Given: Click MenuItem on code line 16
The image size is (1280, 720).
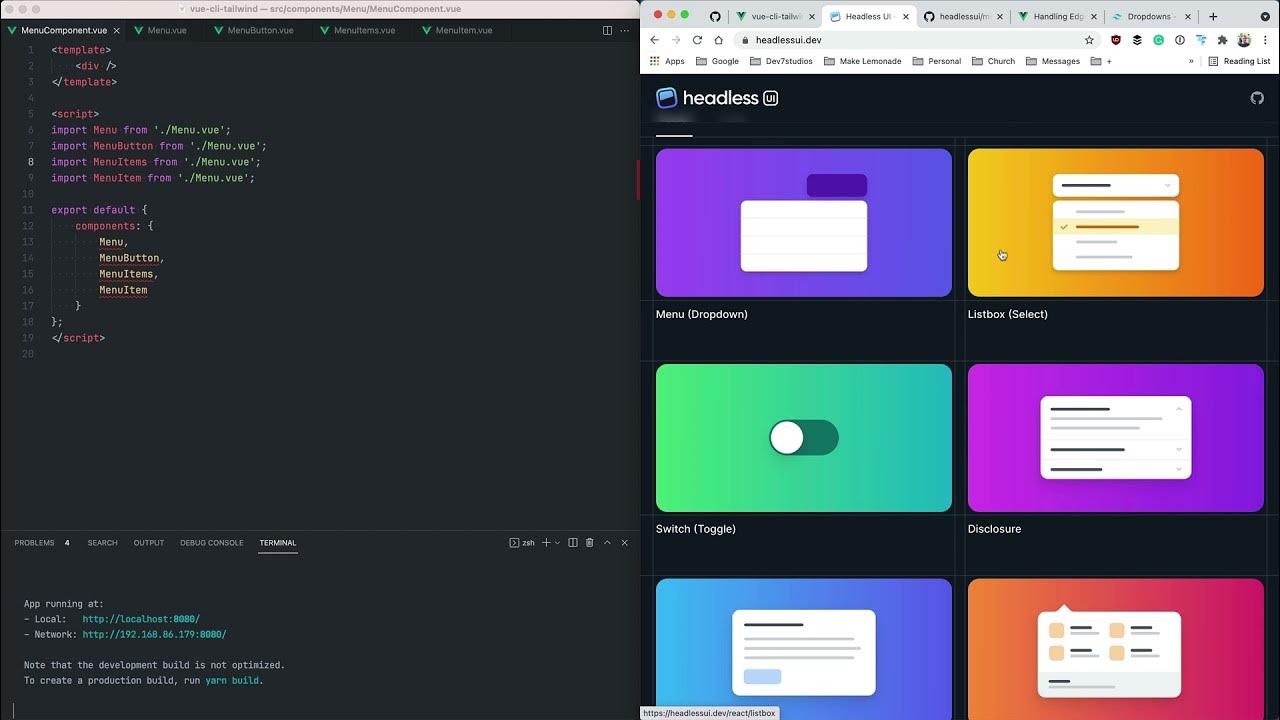Looking at the screenshot, I should (123, 290).
